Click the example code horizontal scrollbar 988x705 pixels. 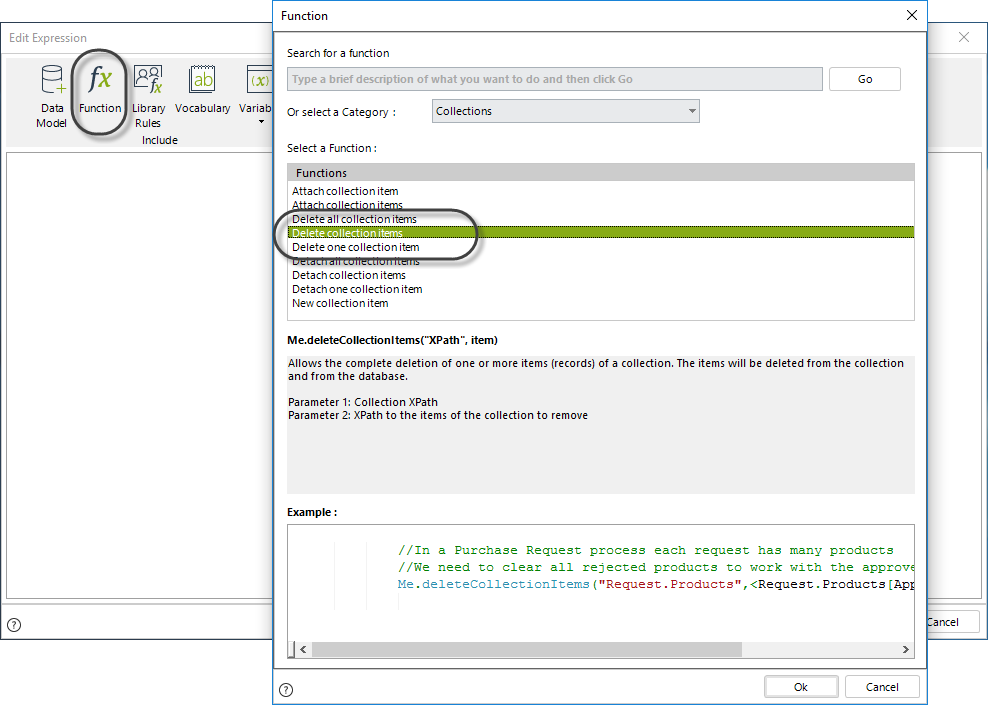click(x=526, y=649)
